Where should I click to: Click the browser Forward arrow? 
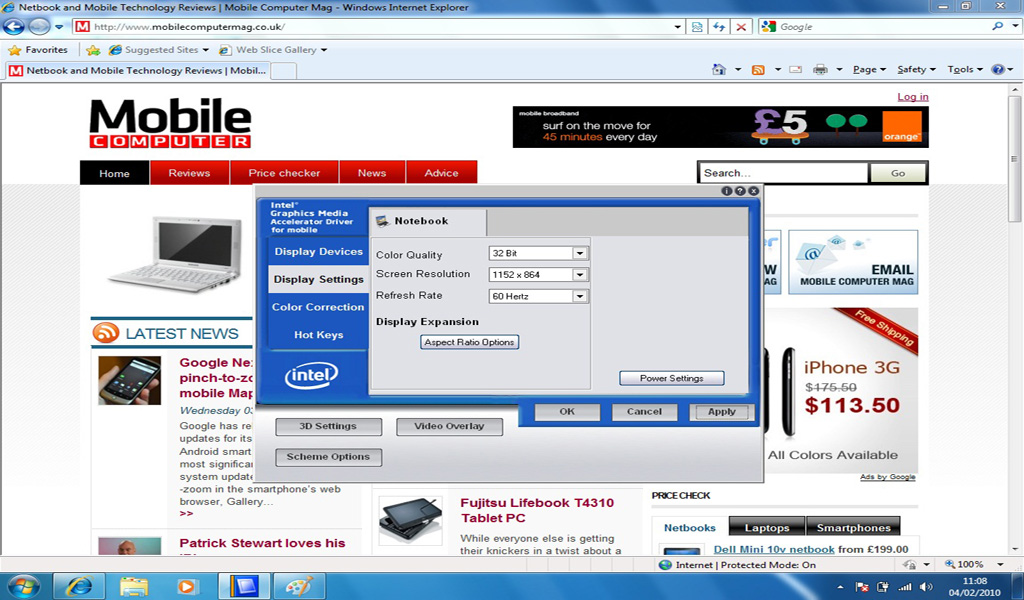click(x=39, y=27)
